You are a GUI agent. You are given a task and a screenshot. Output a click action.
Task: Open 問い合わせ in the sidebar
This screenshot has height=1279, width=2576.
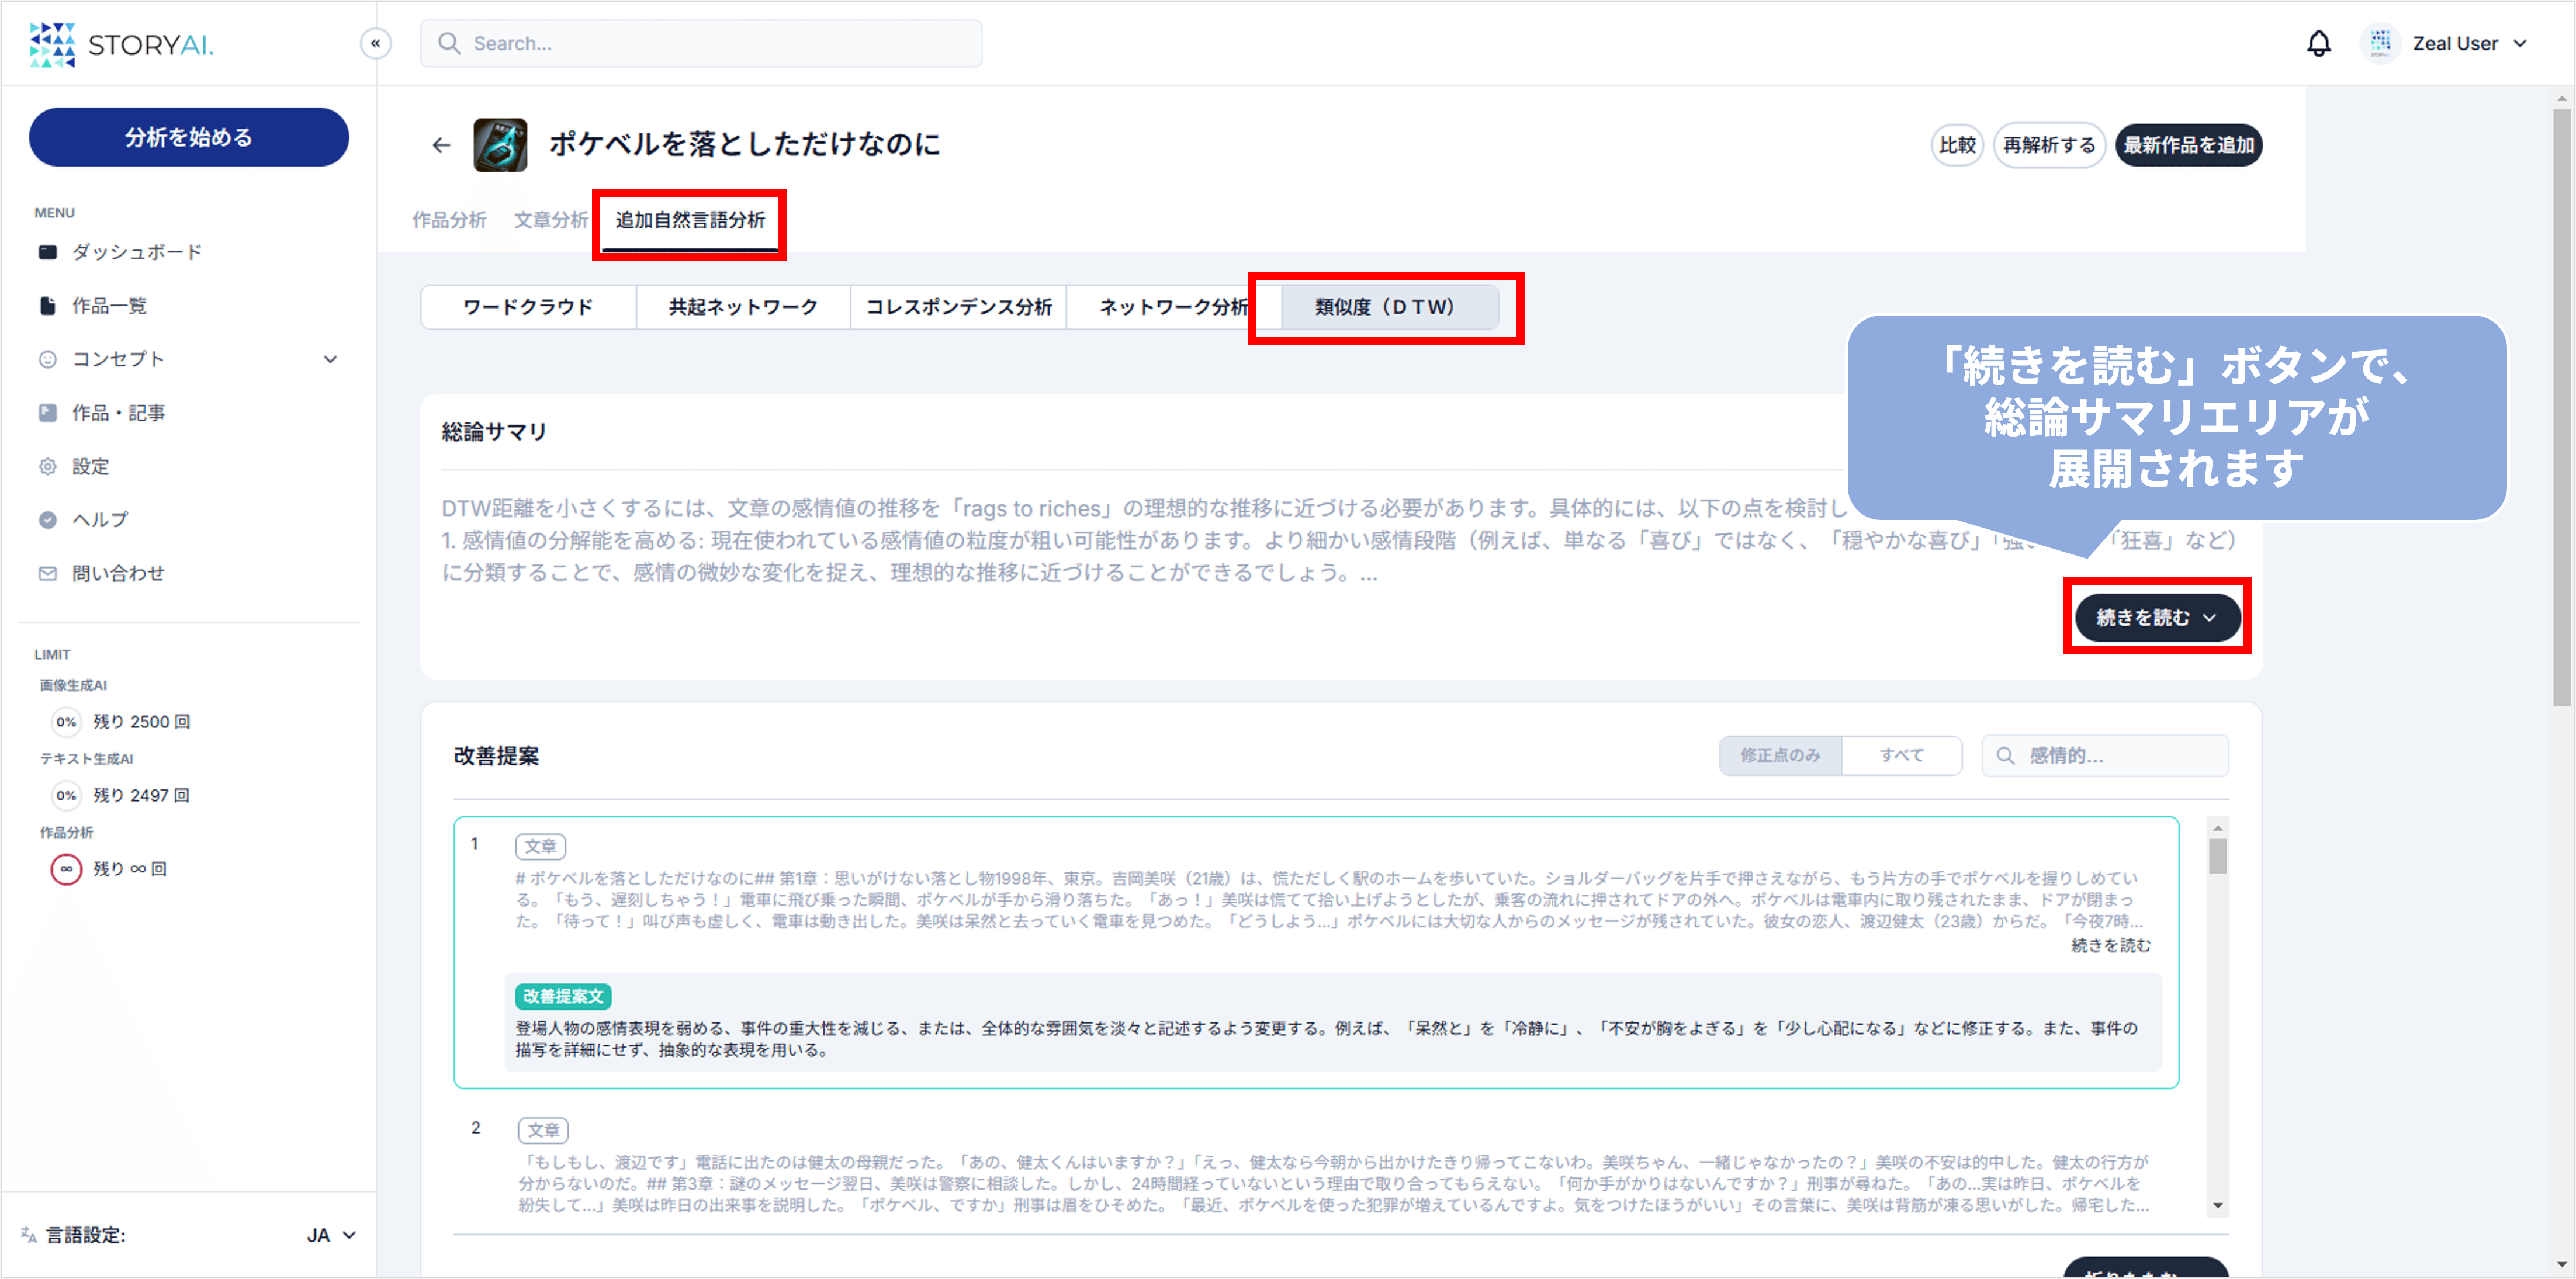tap(118, 573)
